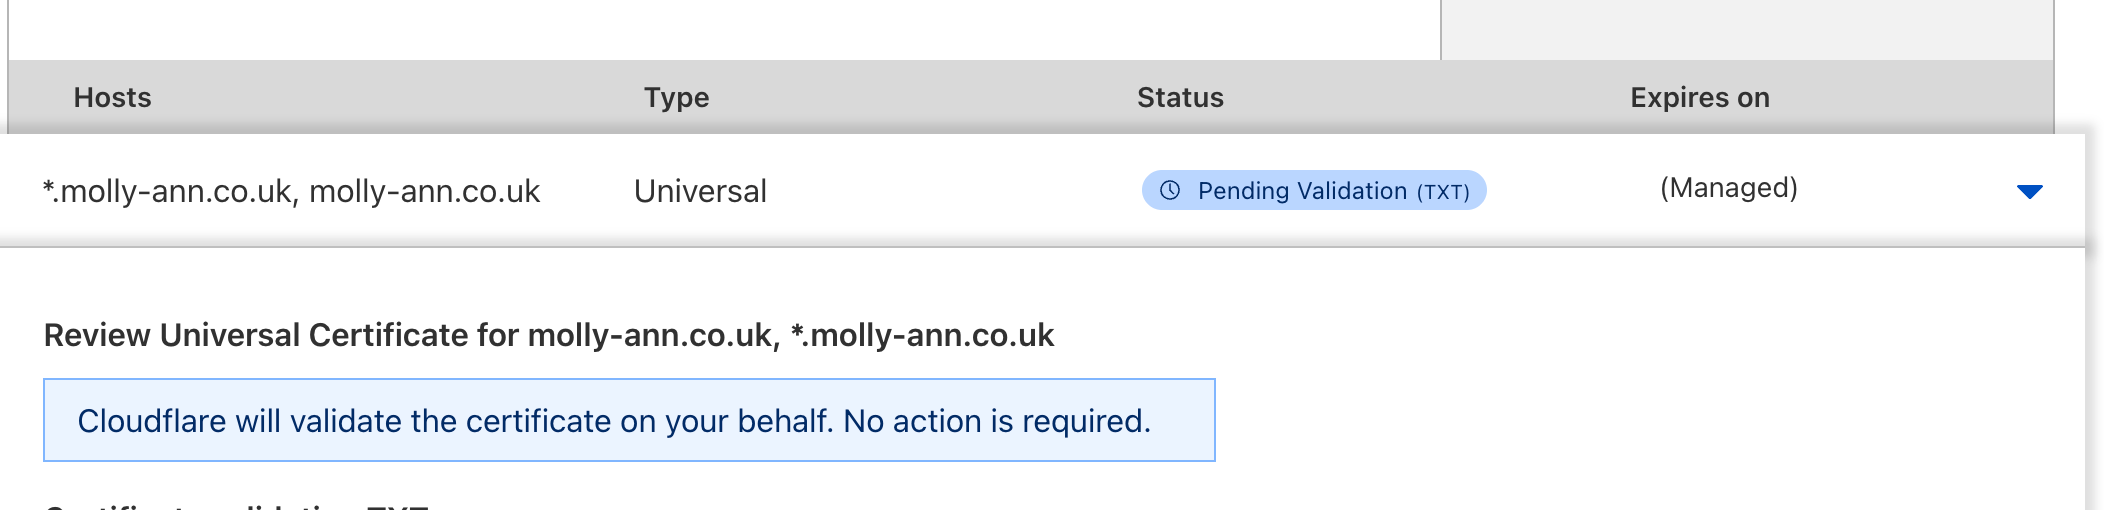2104x510 pixels.
Task: Click the cut-off Certificate validation TXT heading
Action: point(237,505)
